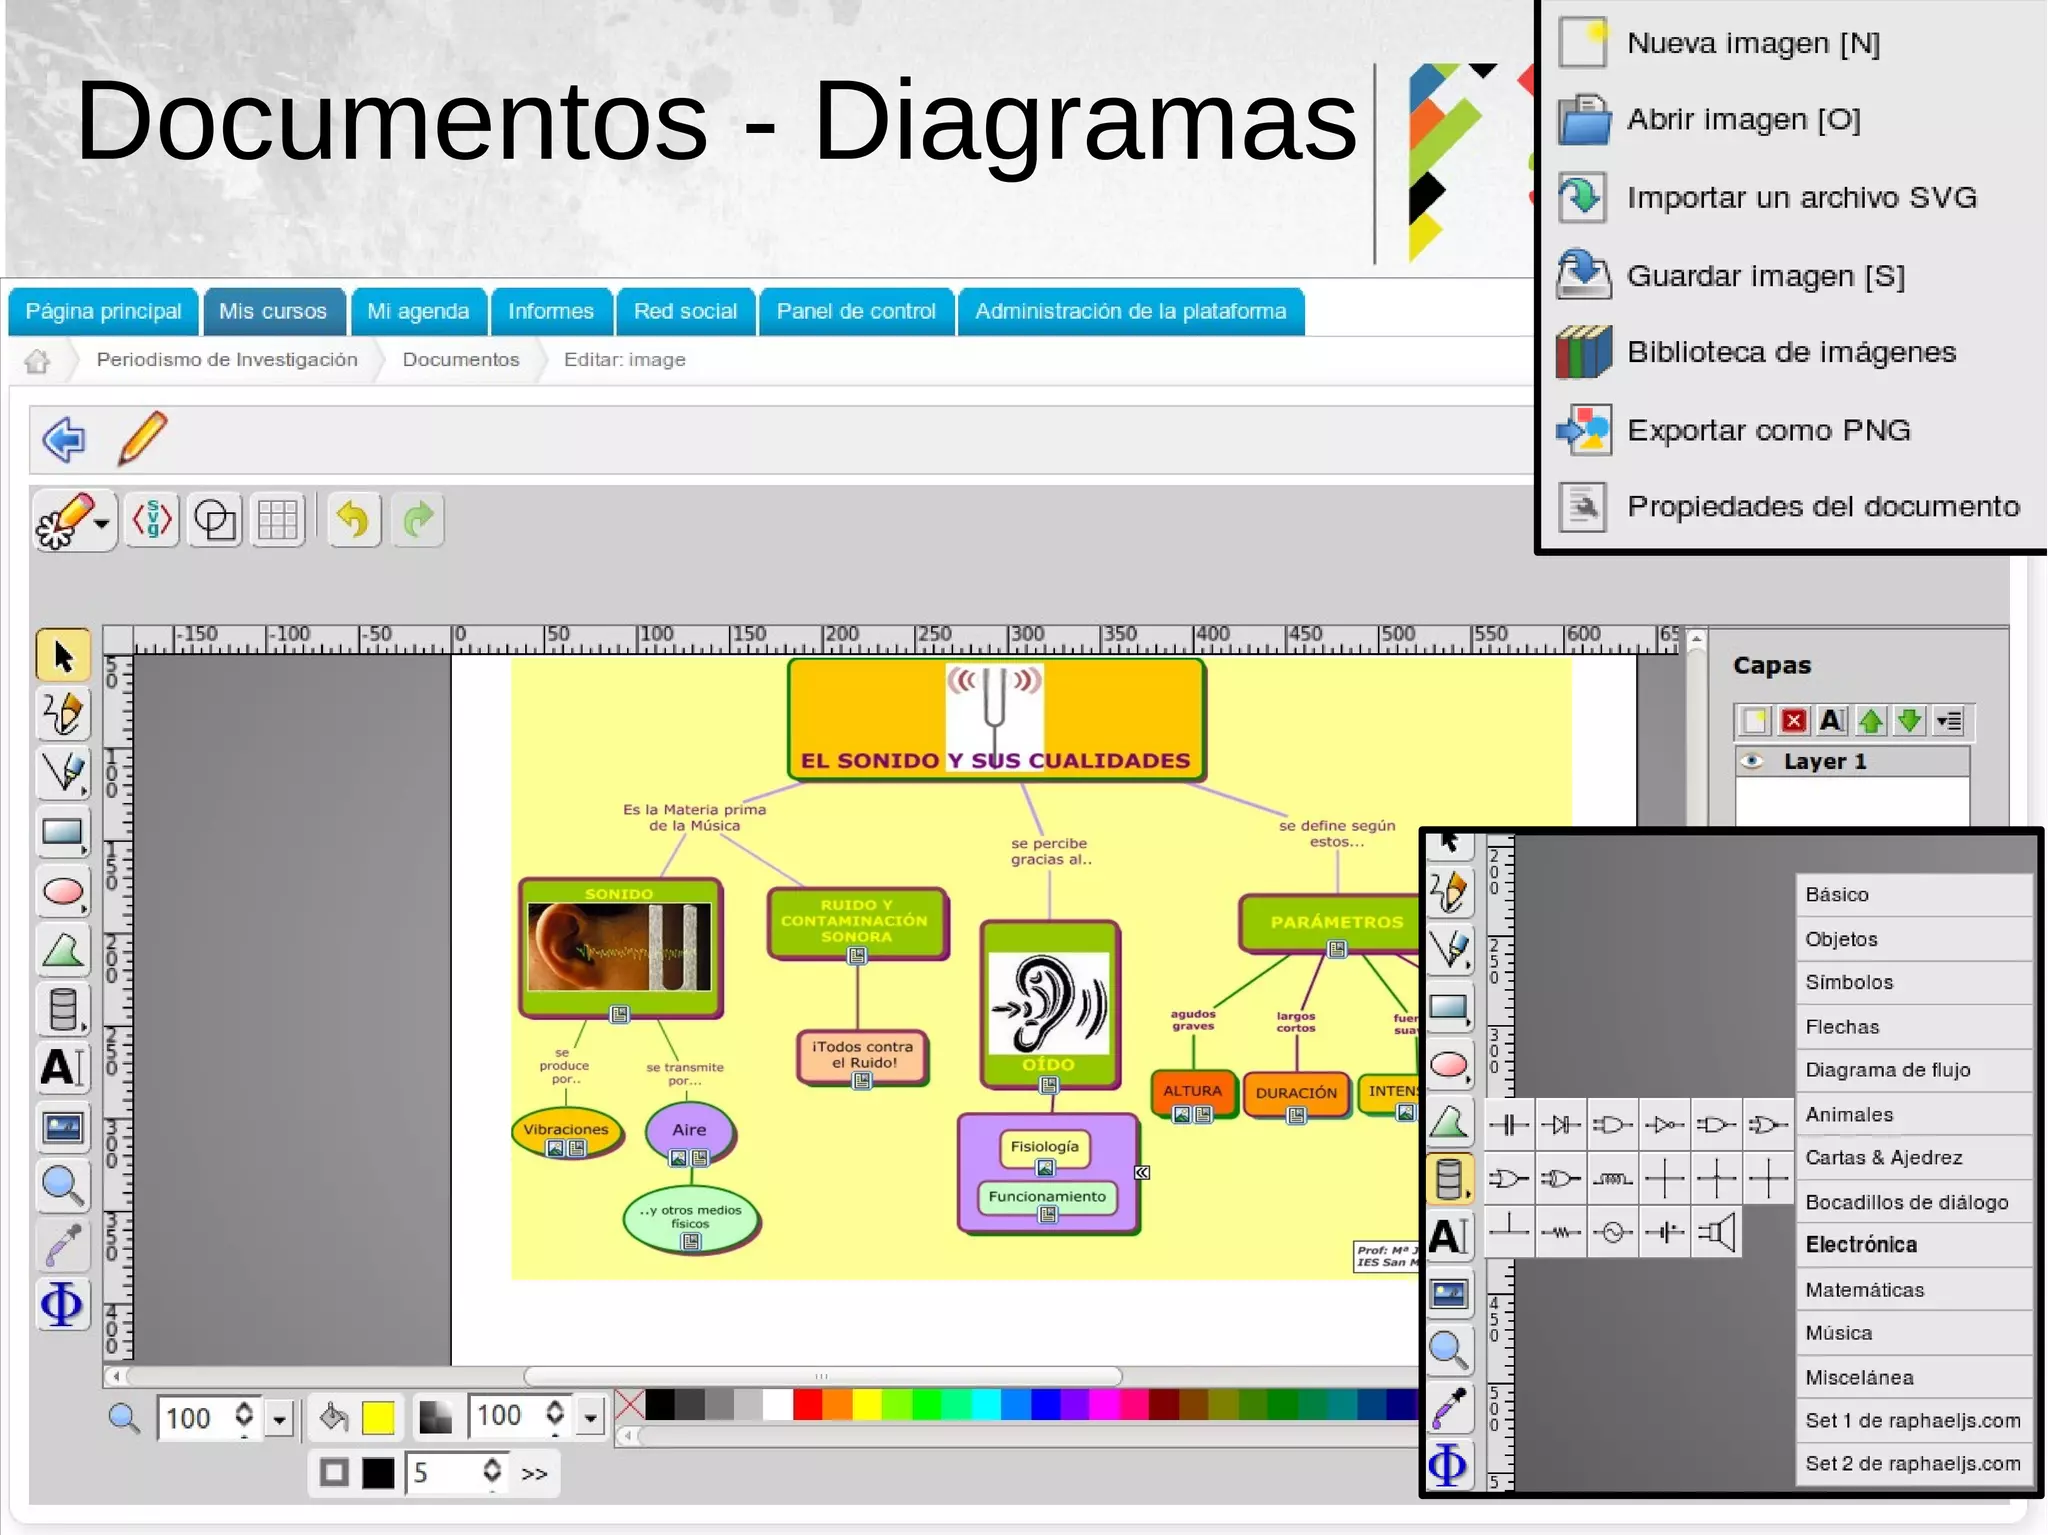Select the green polygon shape tool
Screen dimensions: 2048x1535
click(63, 950)
